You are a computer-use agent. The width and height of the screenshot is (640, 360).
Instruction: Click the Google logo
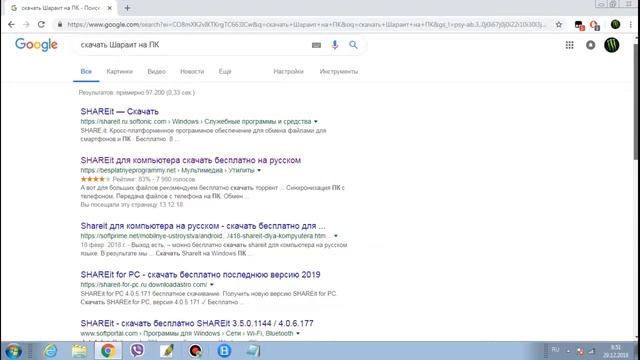[36, 44]
